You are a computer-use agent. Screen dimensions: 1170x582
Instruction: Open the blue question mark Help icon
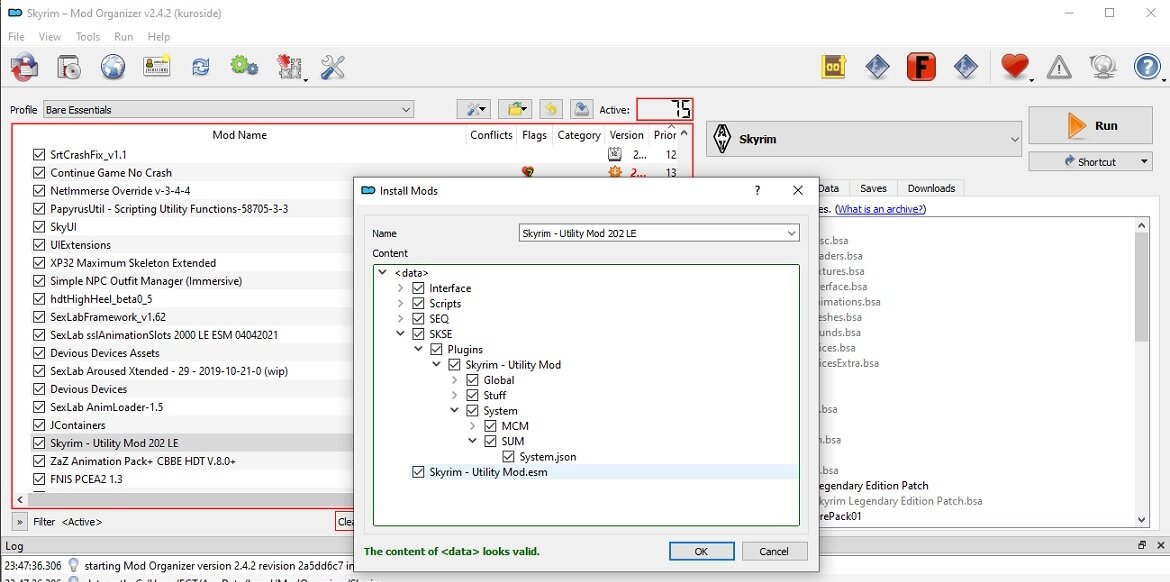[x=1147, y=67]
